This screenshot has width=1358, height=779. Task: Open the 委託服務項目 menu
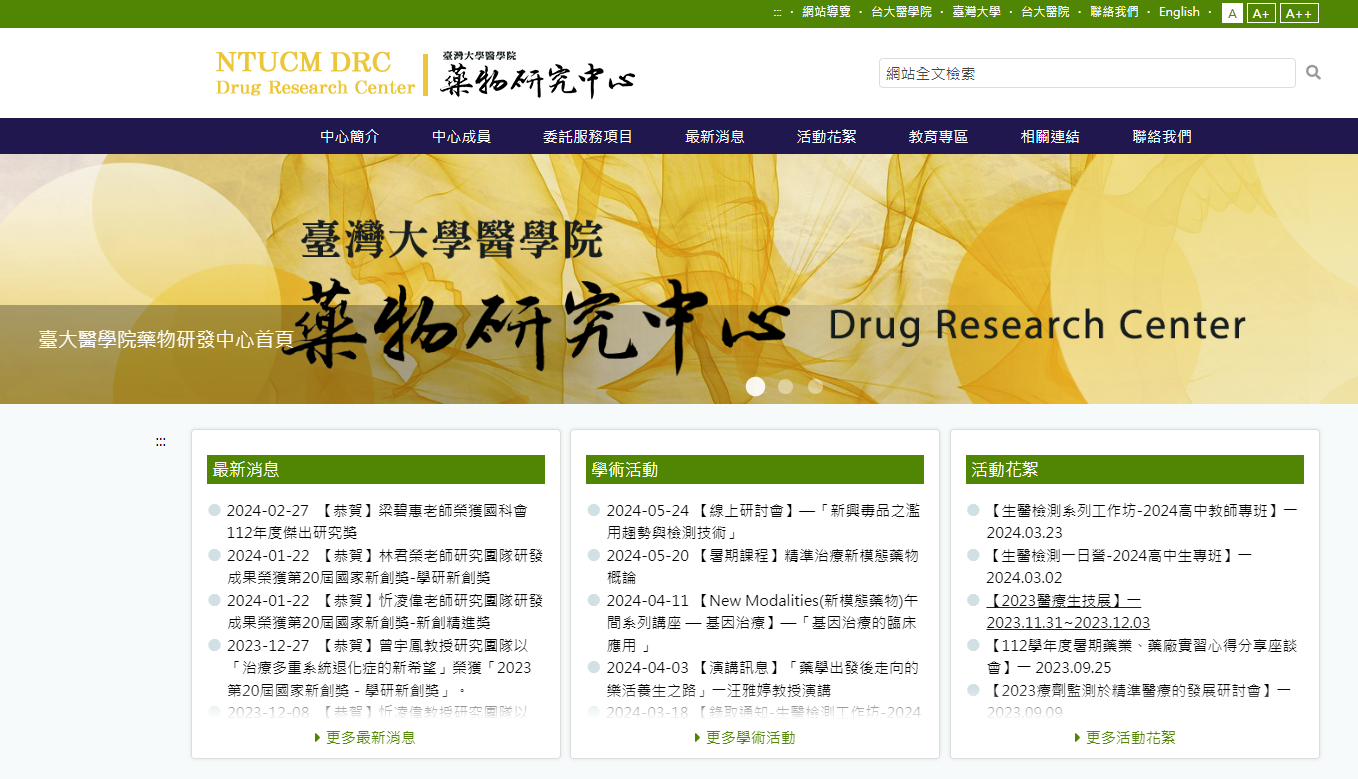(588, 137)
